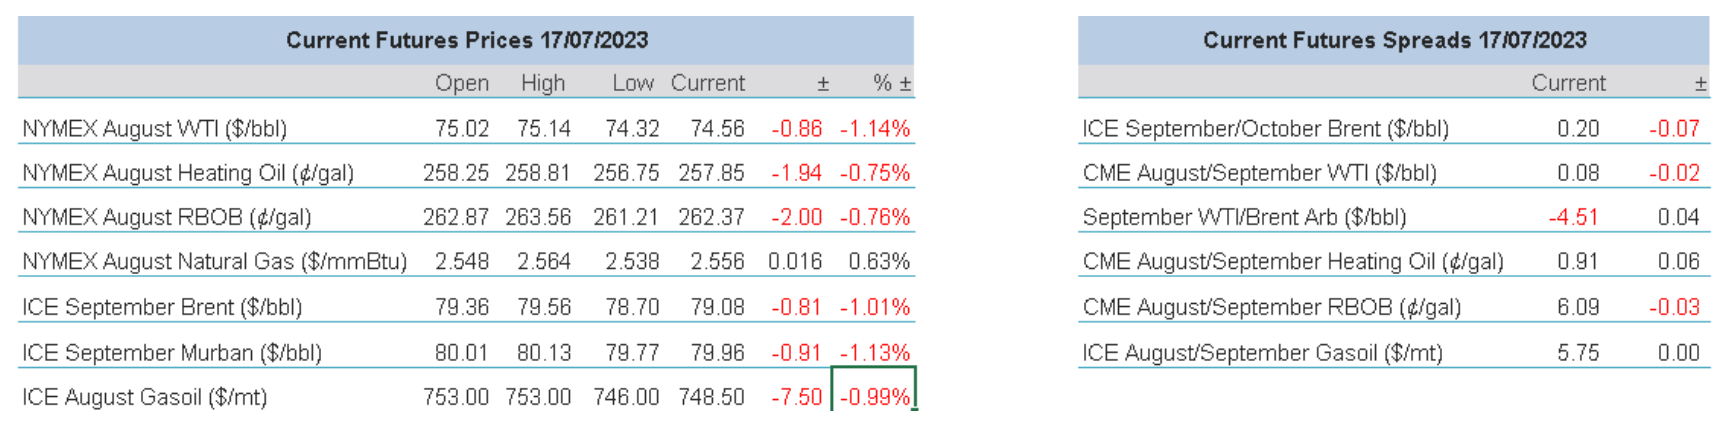Select ICE September Murban change -0.91
The width and height of the screenshot is (1730, 443).
(x=796, y=353)
